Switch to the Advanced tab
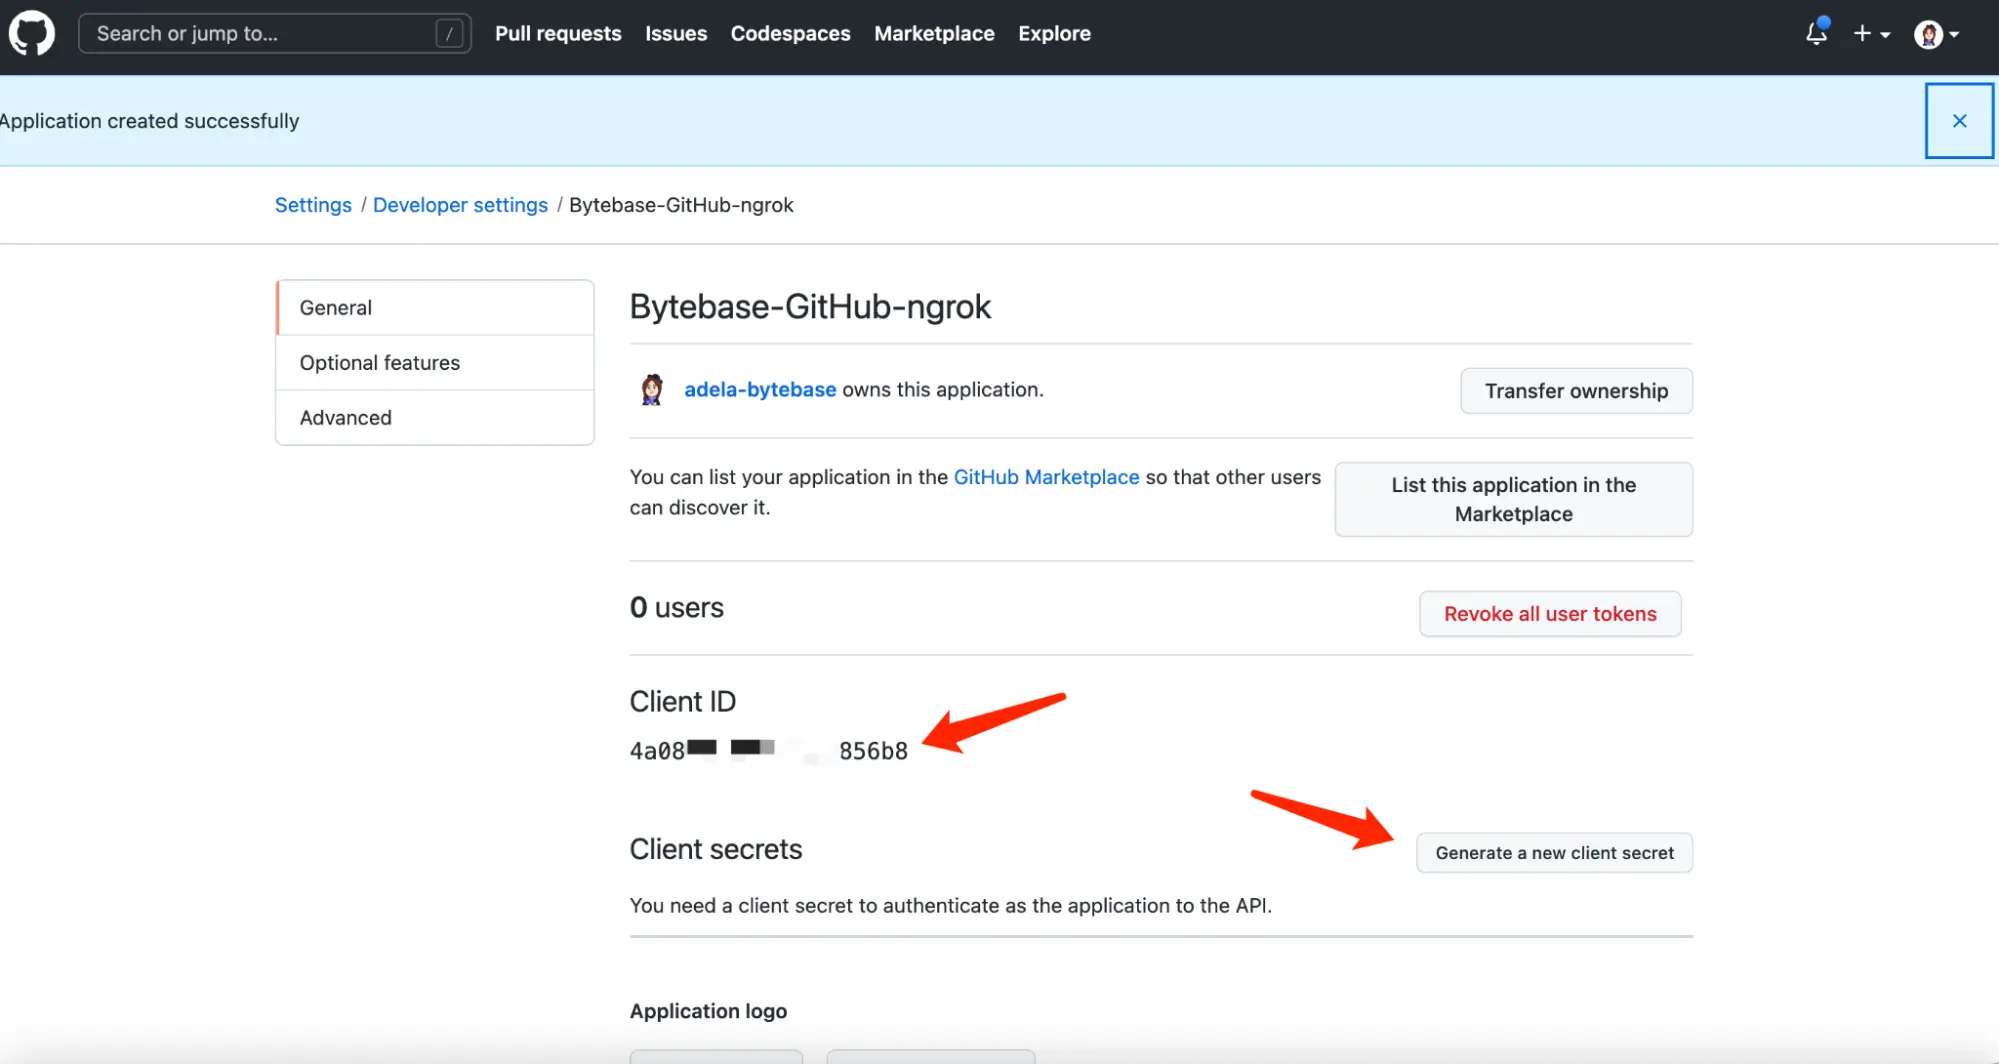 345,417
